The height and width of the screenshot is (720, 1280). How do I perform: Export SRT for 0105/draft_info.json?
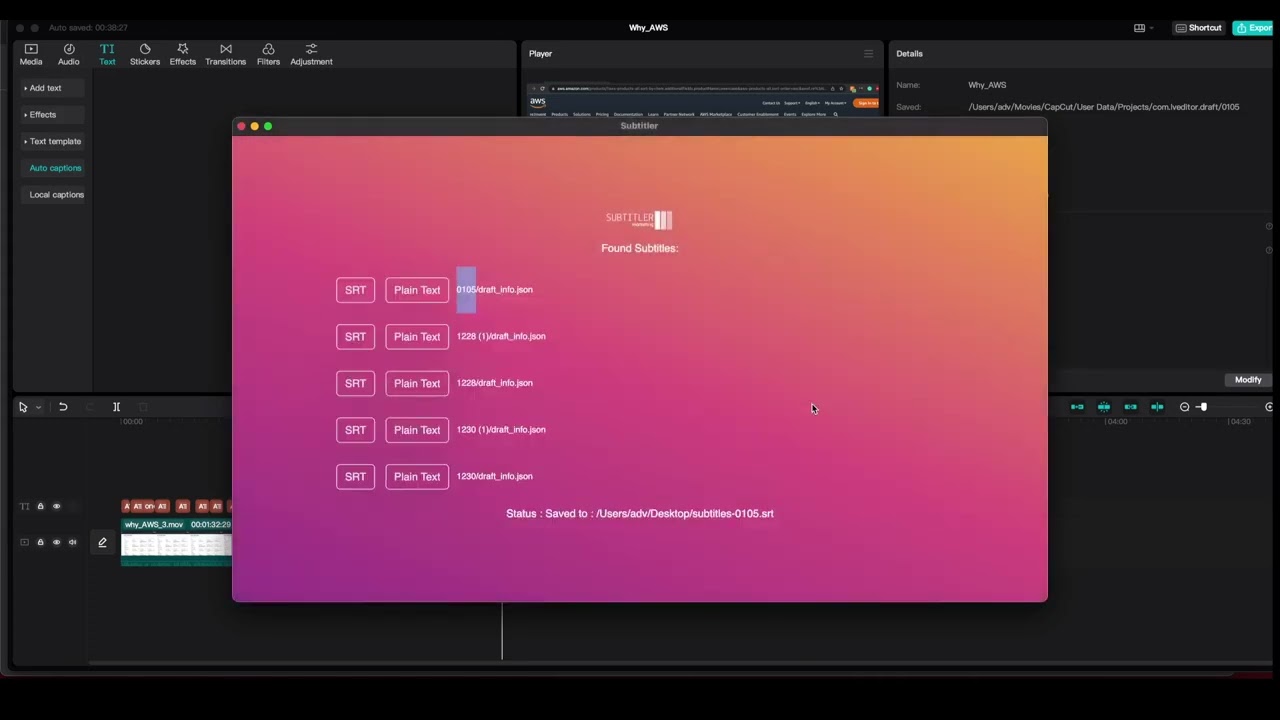tap(355, 290)
